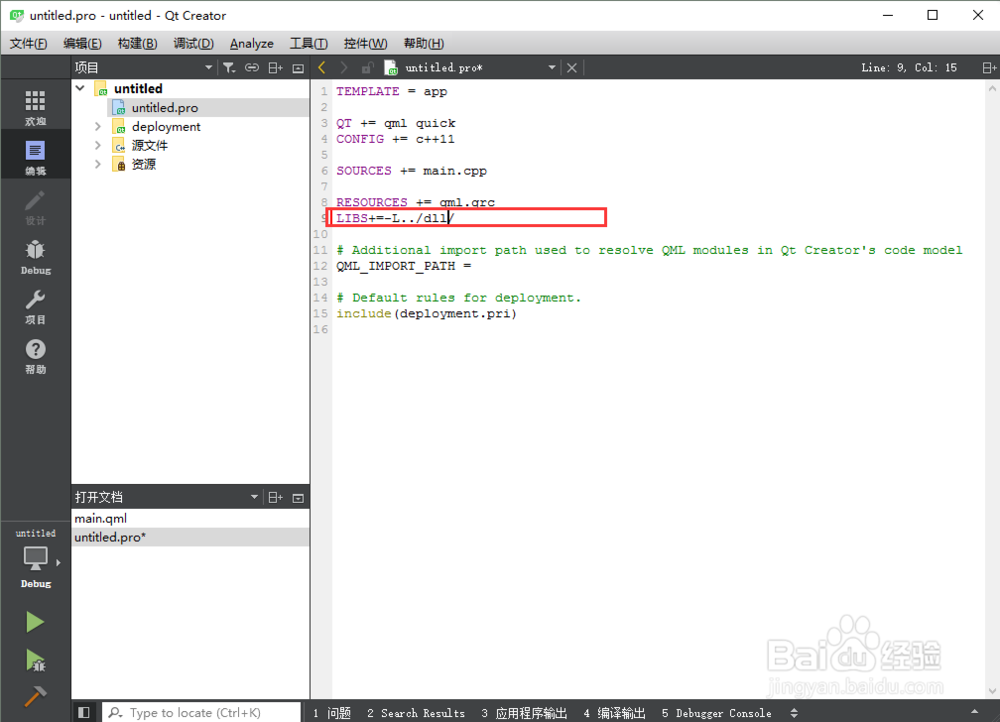Close the untitled.pro document with X

572,68
